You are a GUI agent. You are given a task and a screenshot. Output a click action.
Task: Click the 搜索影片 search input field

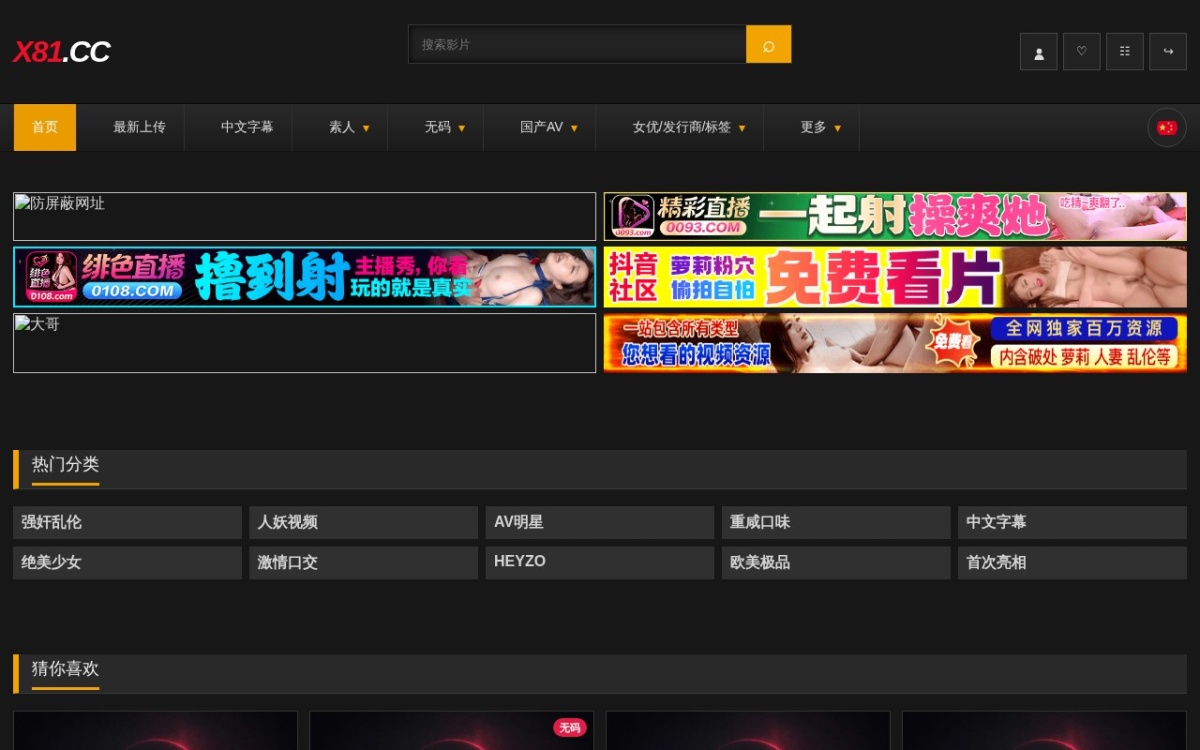click(577, 45)
